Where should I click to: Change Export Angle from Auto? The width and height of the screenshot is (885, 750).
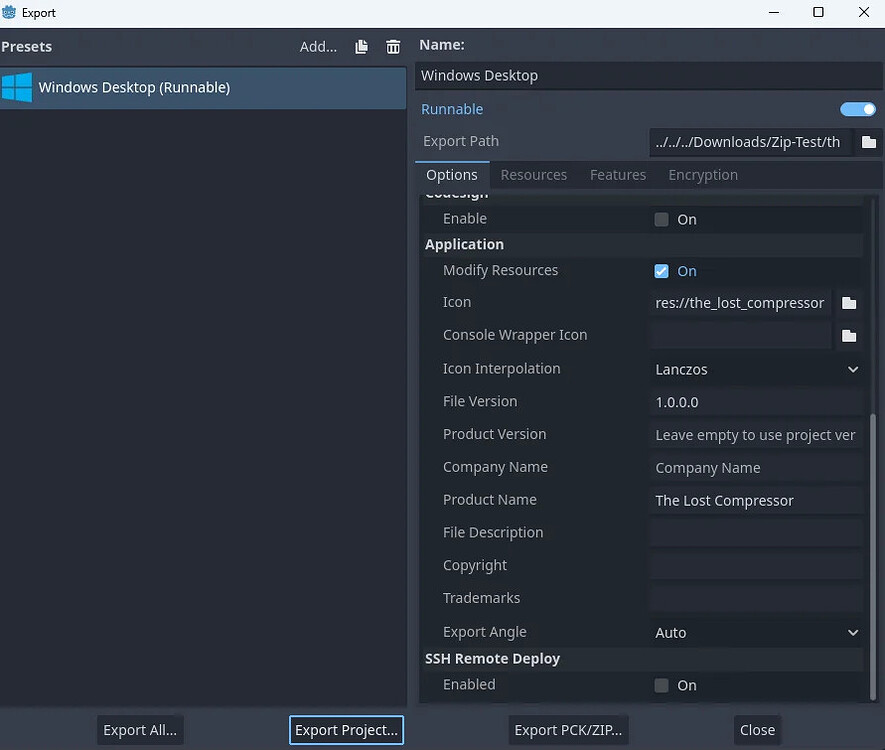pyautogui.click(x=756, y=632)
